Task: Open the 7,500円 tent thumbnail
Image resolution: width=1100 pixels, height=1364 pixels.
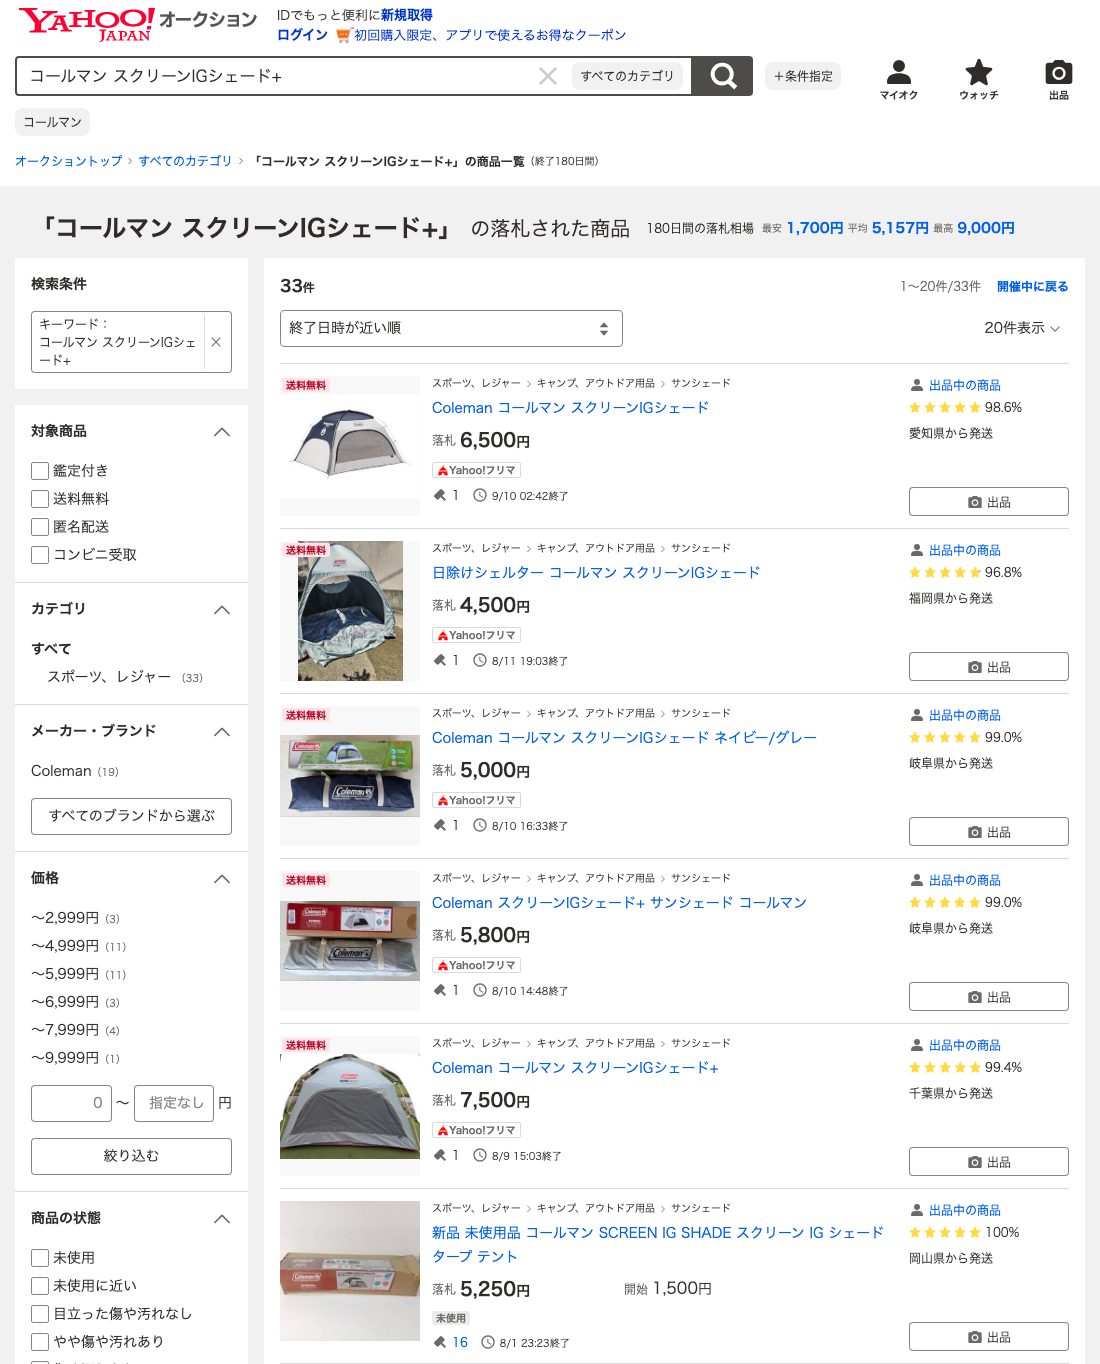Action: (350, 1106)
